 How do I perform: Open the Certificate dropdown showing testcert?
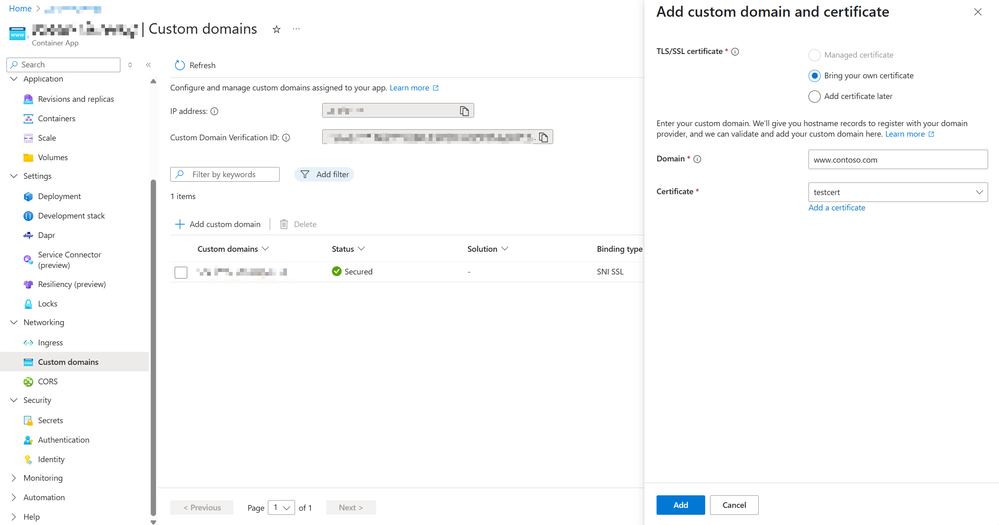[x=897, y=192]
